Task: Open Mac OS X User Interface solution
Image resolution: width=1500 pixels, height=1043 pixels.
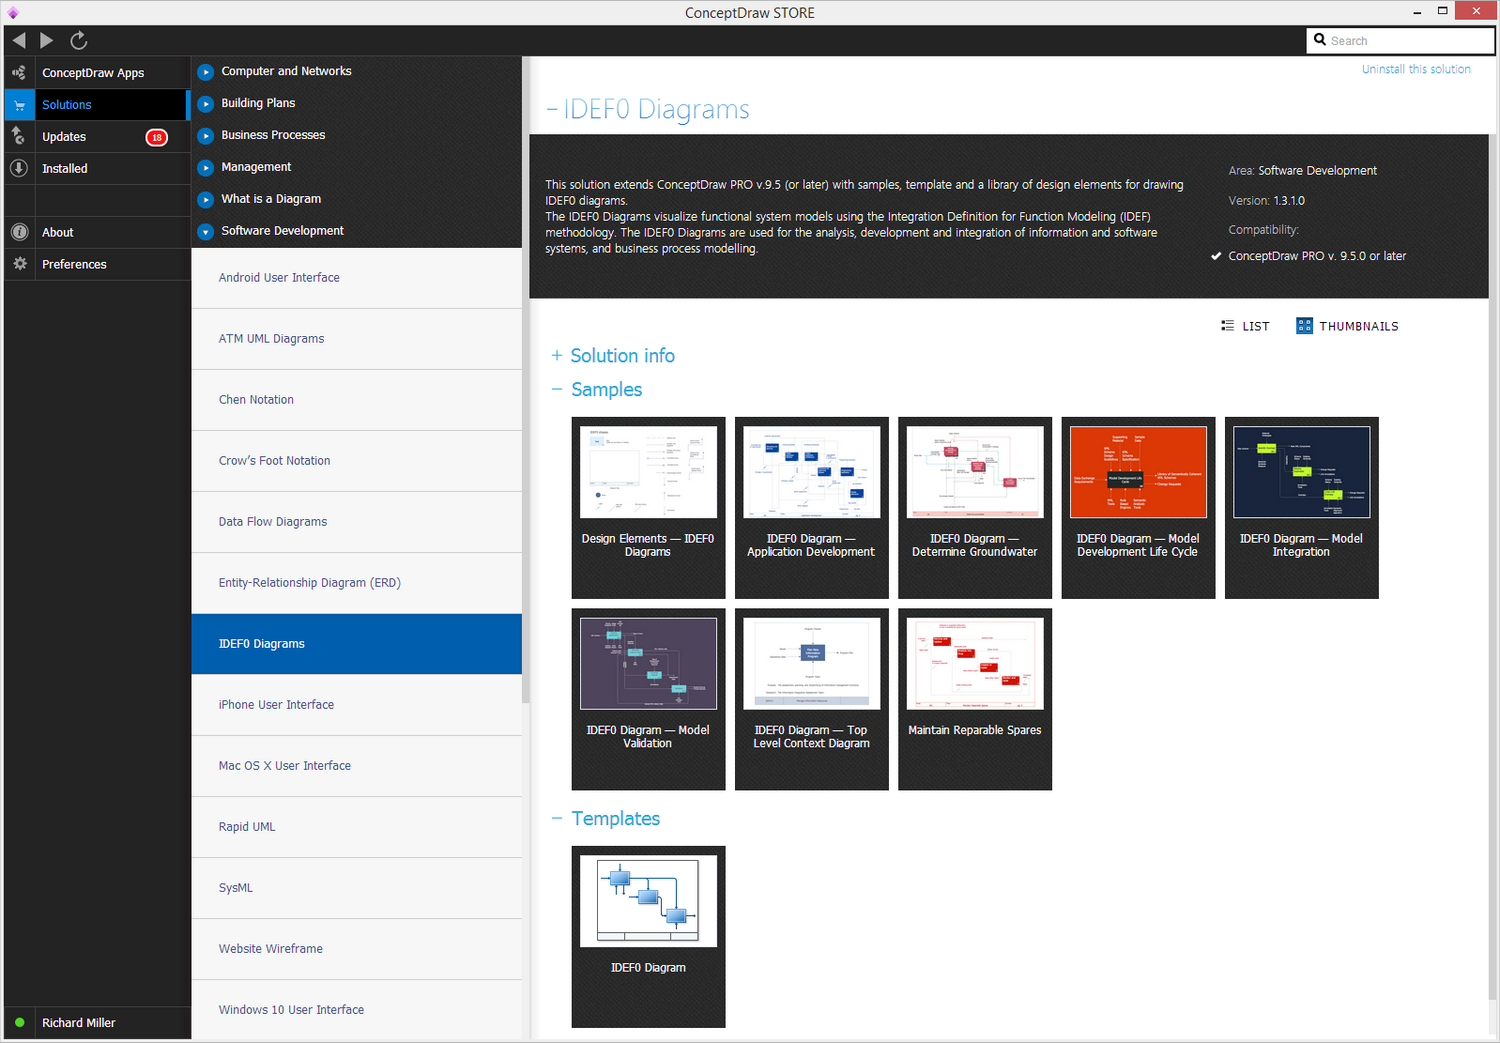Action: (x=357, y=766)
